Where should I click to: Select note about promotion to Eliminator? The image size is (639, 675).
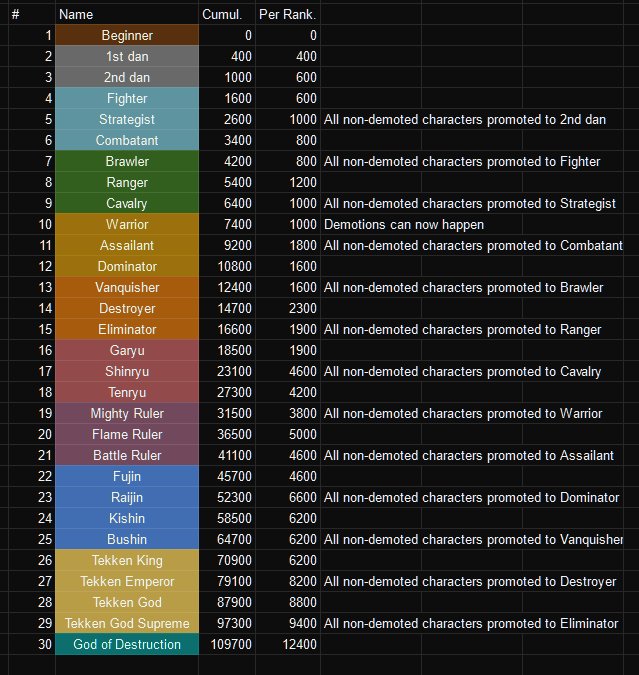point(471,623)
